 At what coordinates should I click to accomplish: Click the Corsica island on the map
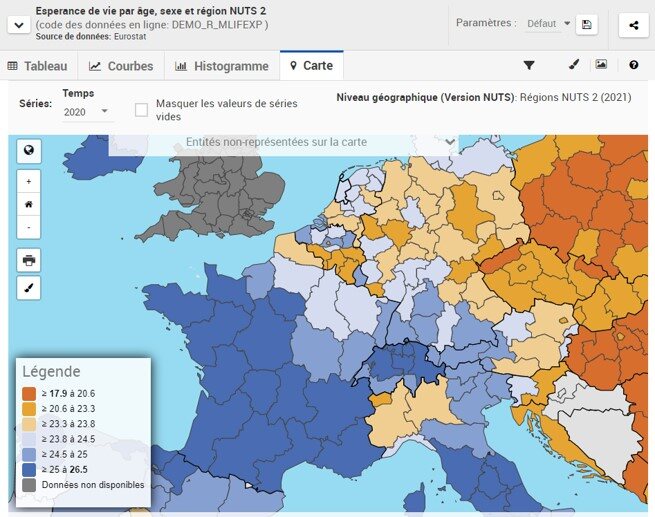(x=416, y=499)
